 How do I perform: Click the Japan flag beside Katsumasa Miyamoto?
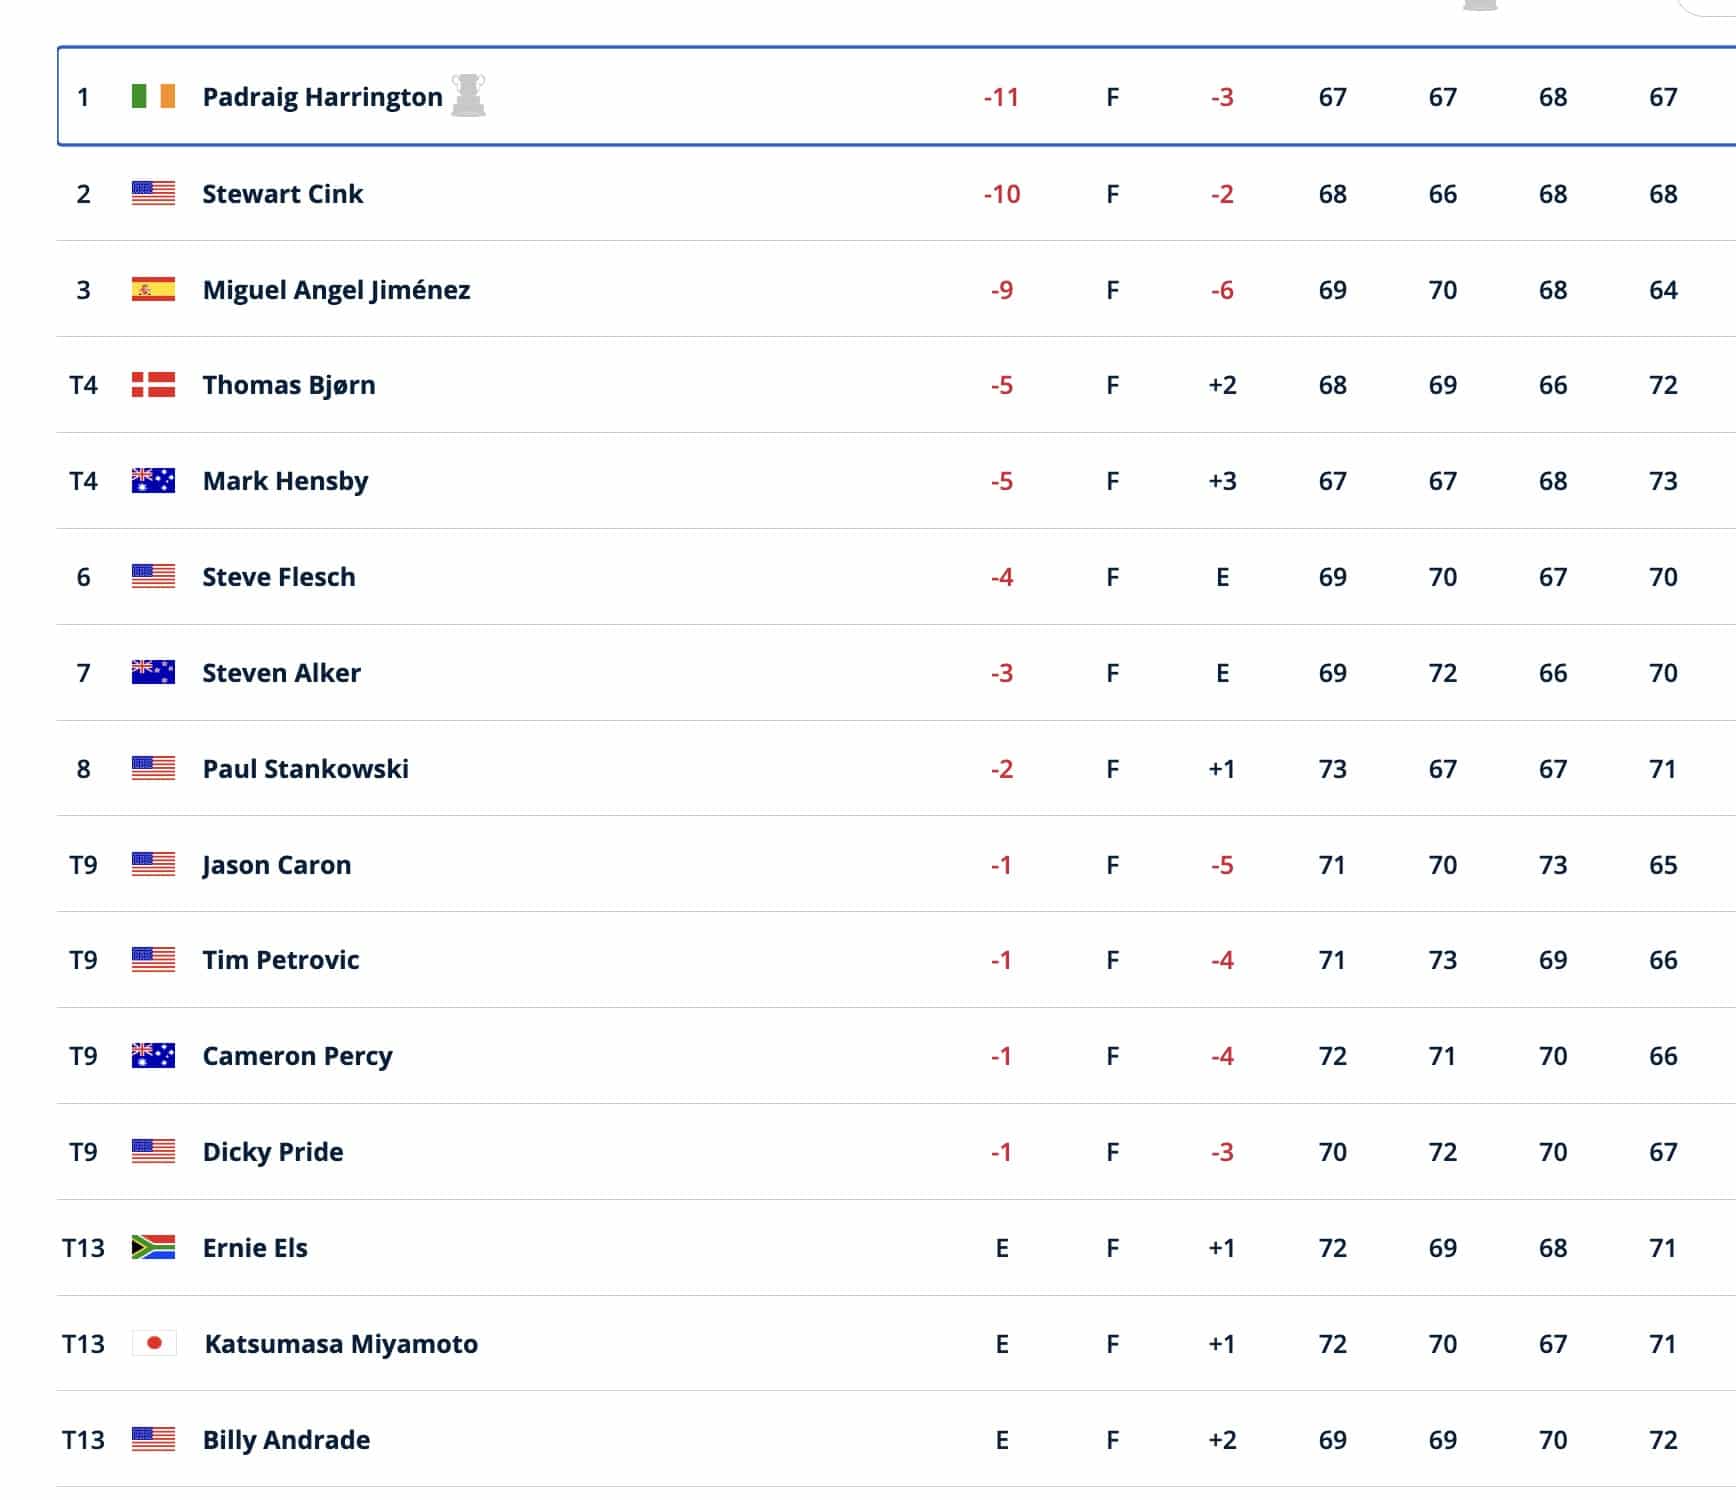click(154, 1344)
